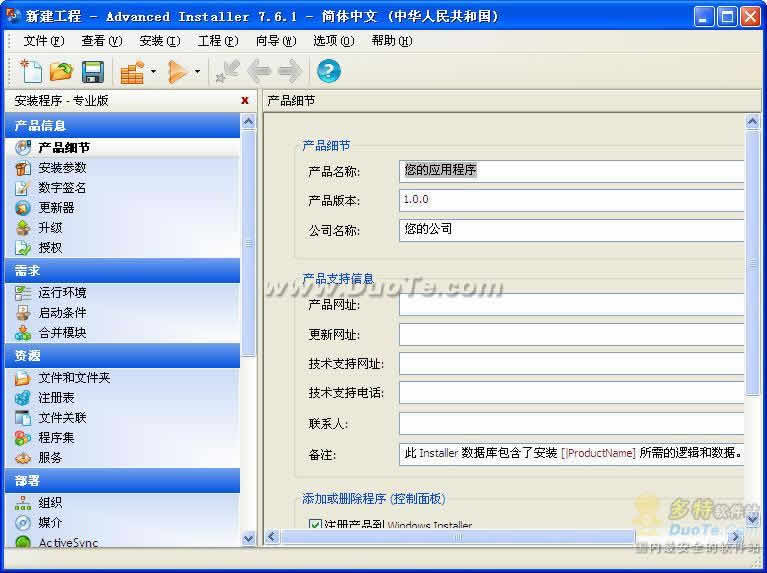Click the 程序集 icon in sidebar

pos(23,438)
